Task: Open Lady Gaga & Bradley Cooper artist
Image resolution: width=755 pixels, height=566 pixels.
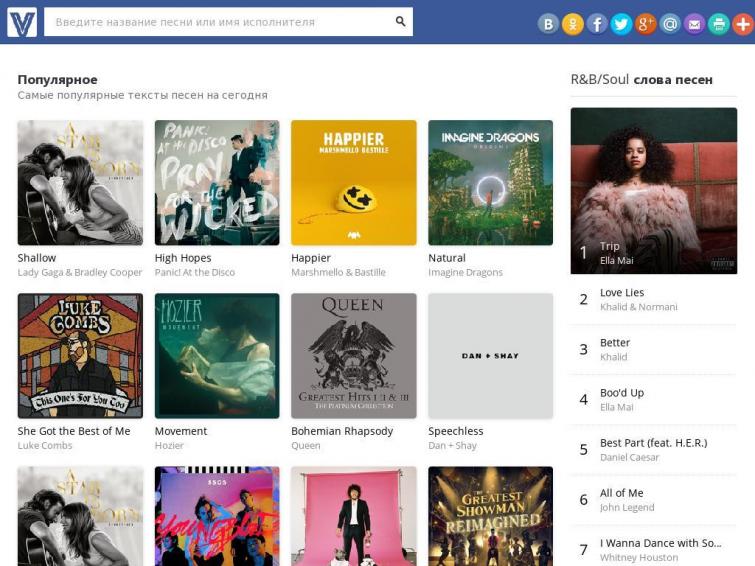Action: (80, 272)
